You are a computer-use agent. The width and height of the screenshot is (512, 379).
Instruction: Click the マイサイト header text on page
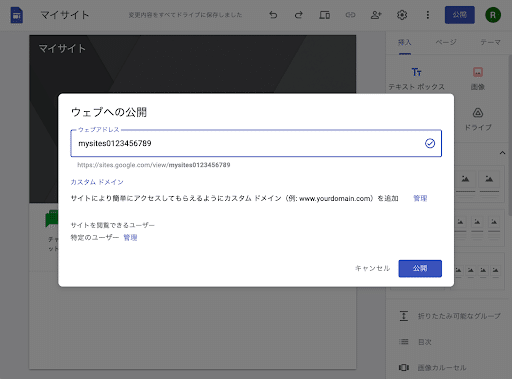pyautogui.click(x=62, y=49)
